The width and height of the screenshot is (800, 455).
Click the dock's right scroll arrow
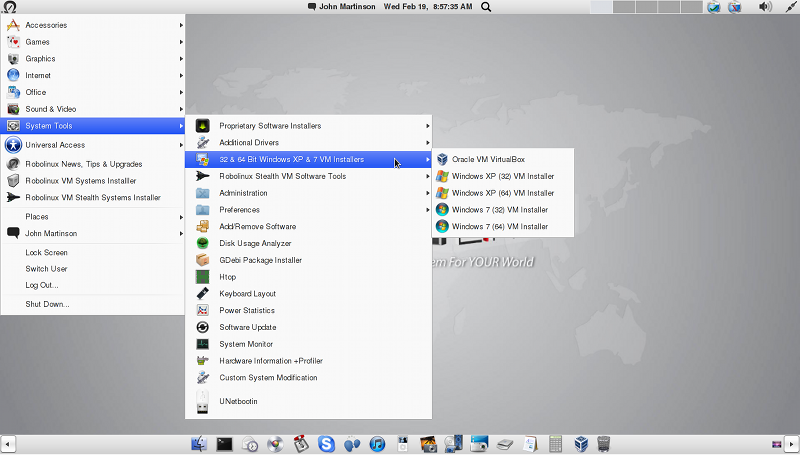pyautogui.click(x=792, y=444)
